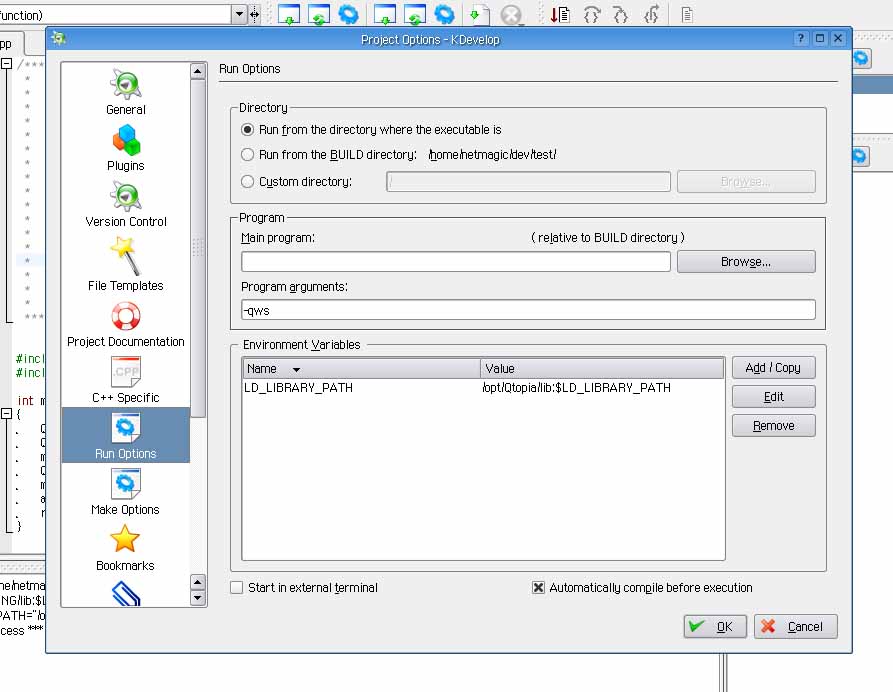Collapse the comment block fold marker in editor
Viewport: 893px width, 692px height.
pyautogui.click(x=6, y=63)
